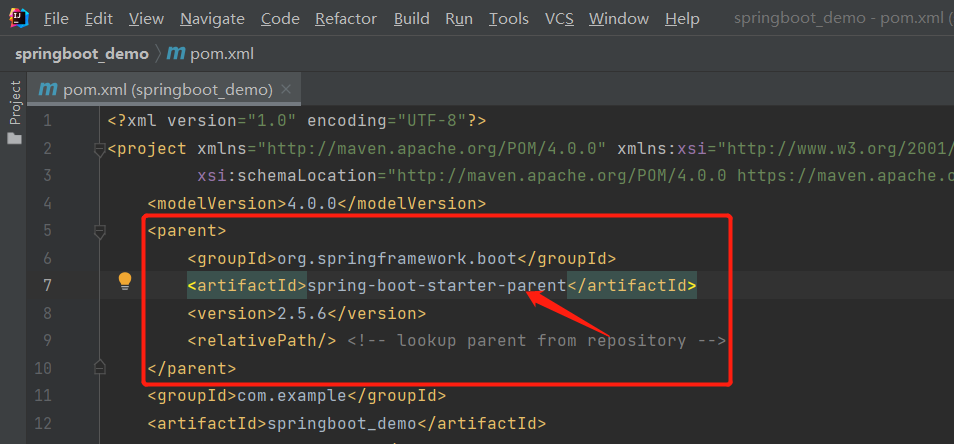Click springboot_demo in the breadcrumb bar
Viewport: 954px width, 444px height.
82,54
